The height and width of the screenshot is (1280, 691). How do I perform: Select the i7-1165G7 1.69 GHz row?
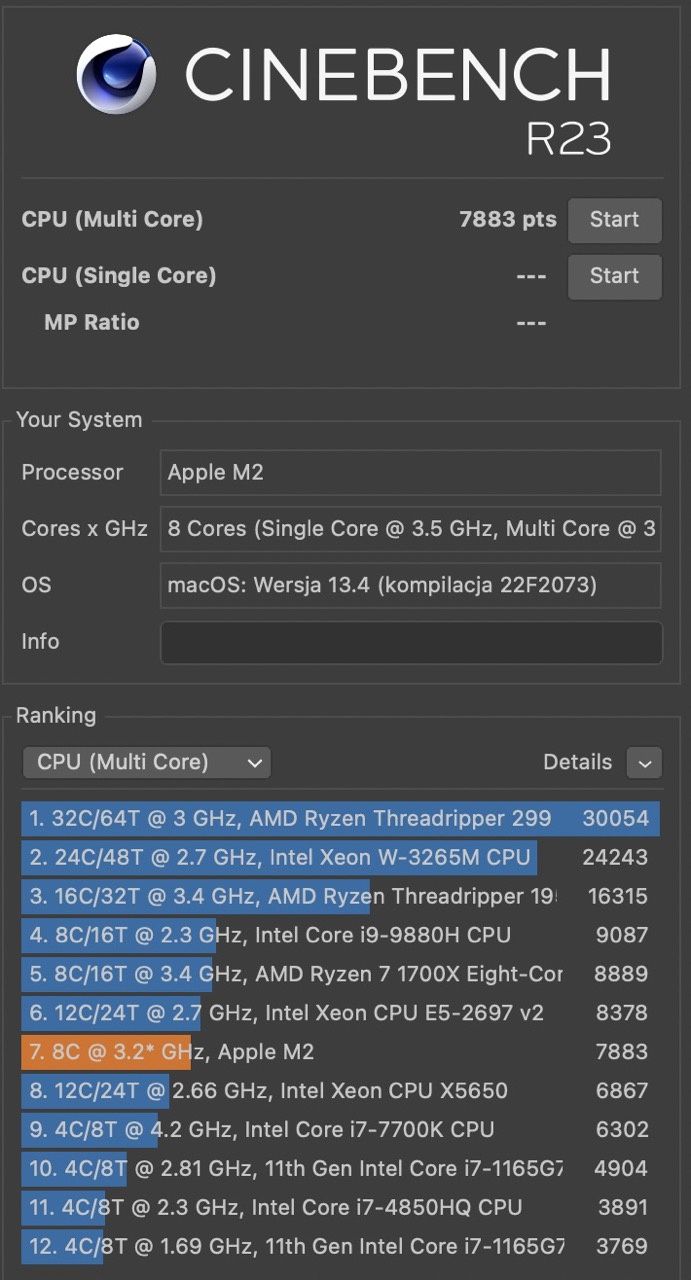coord(340,1247)
